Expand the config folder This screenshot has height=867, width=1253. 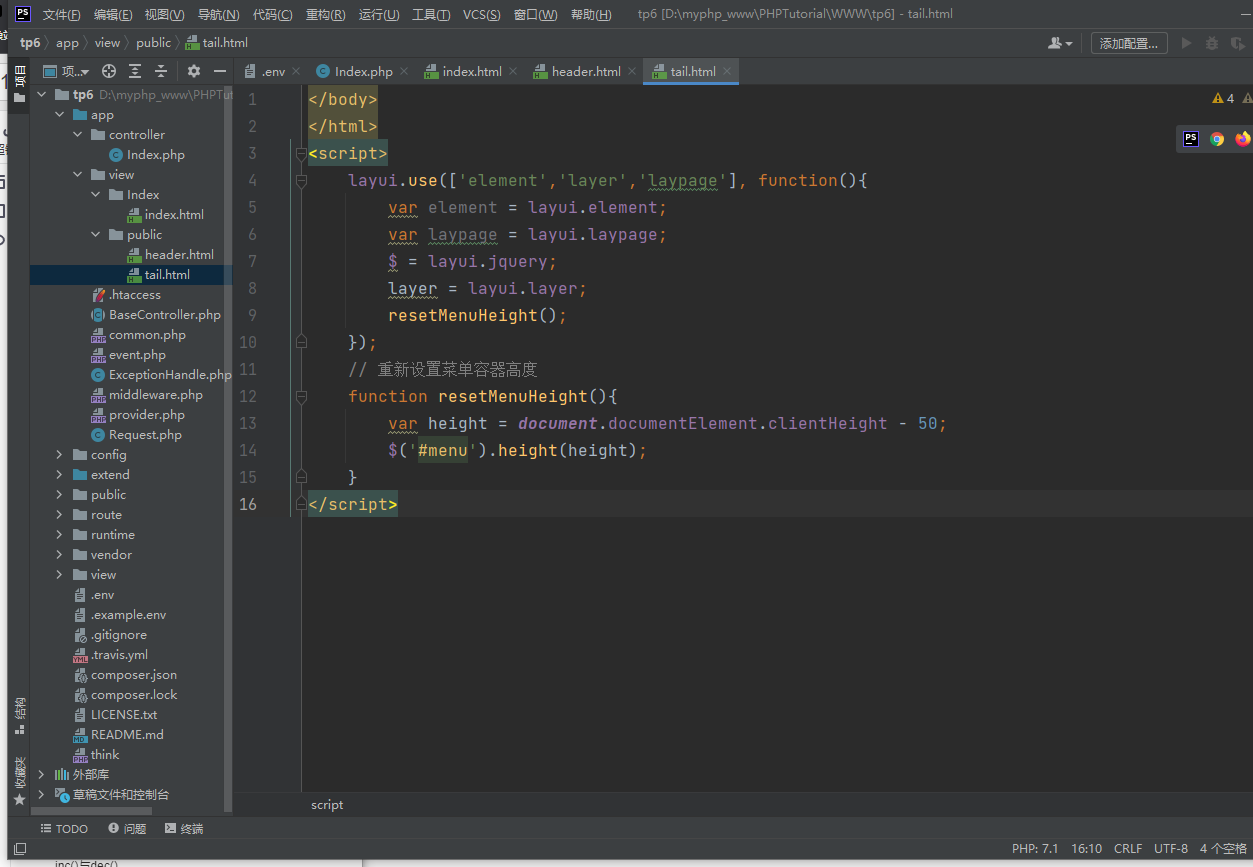coord(60,455)
